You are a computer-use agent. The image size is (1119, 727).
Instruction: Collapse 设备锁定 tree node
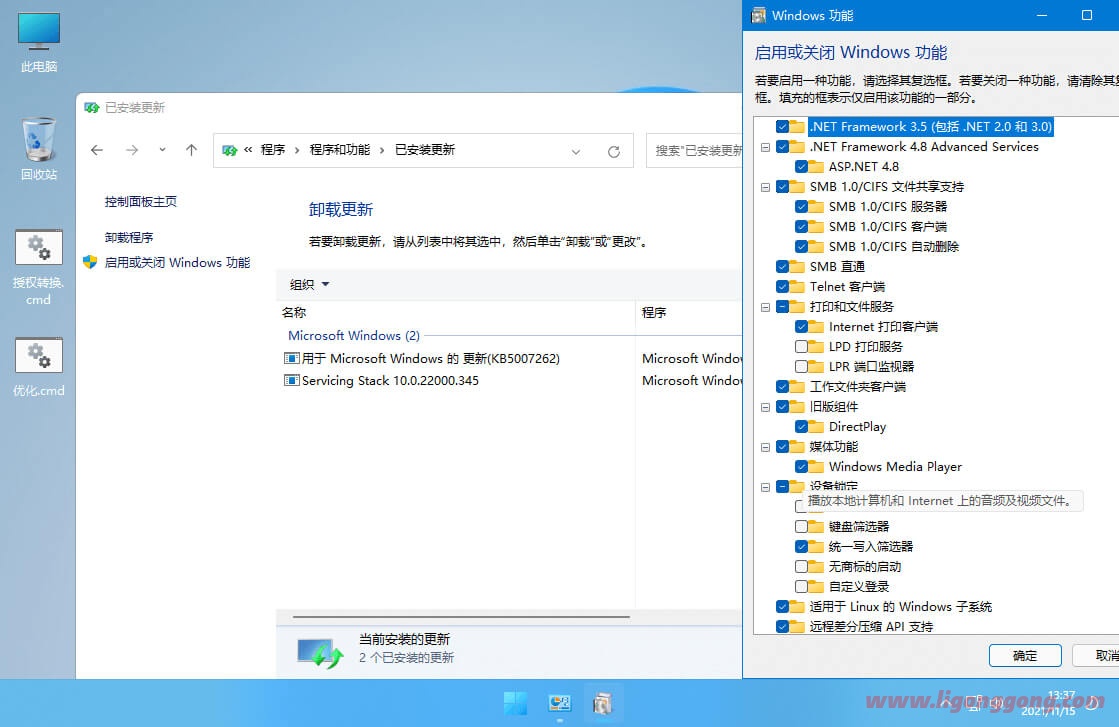point(765,487)
